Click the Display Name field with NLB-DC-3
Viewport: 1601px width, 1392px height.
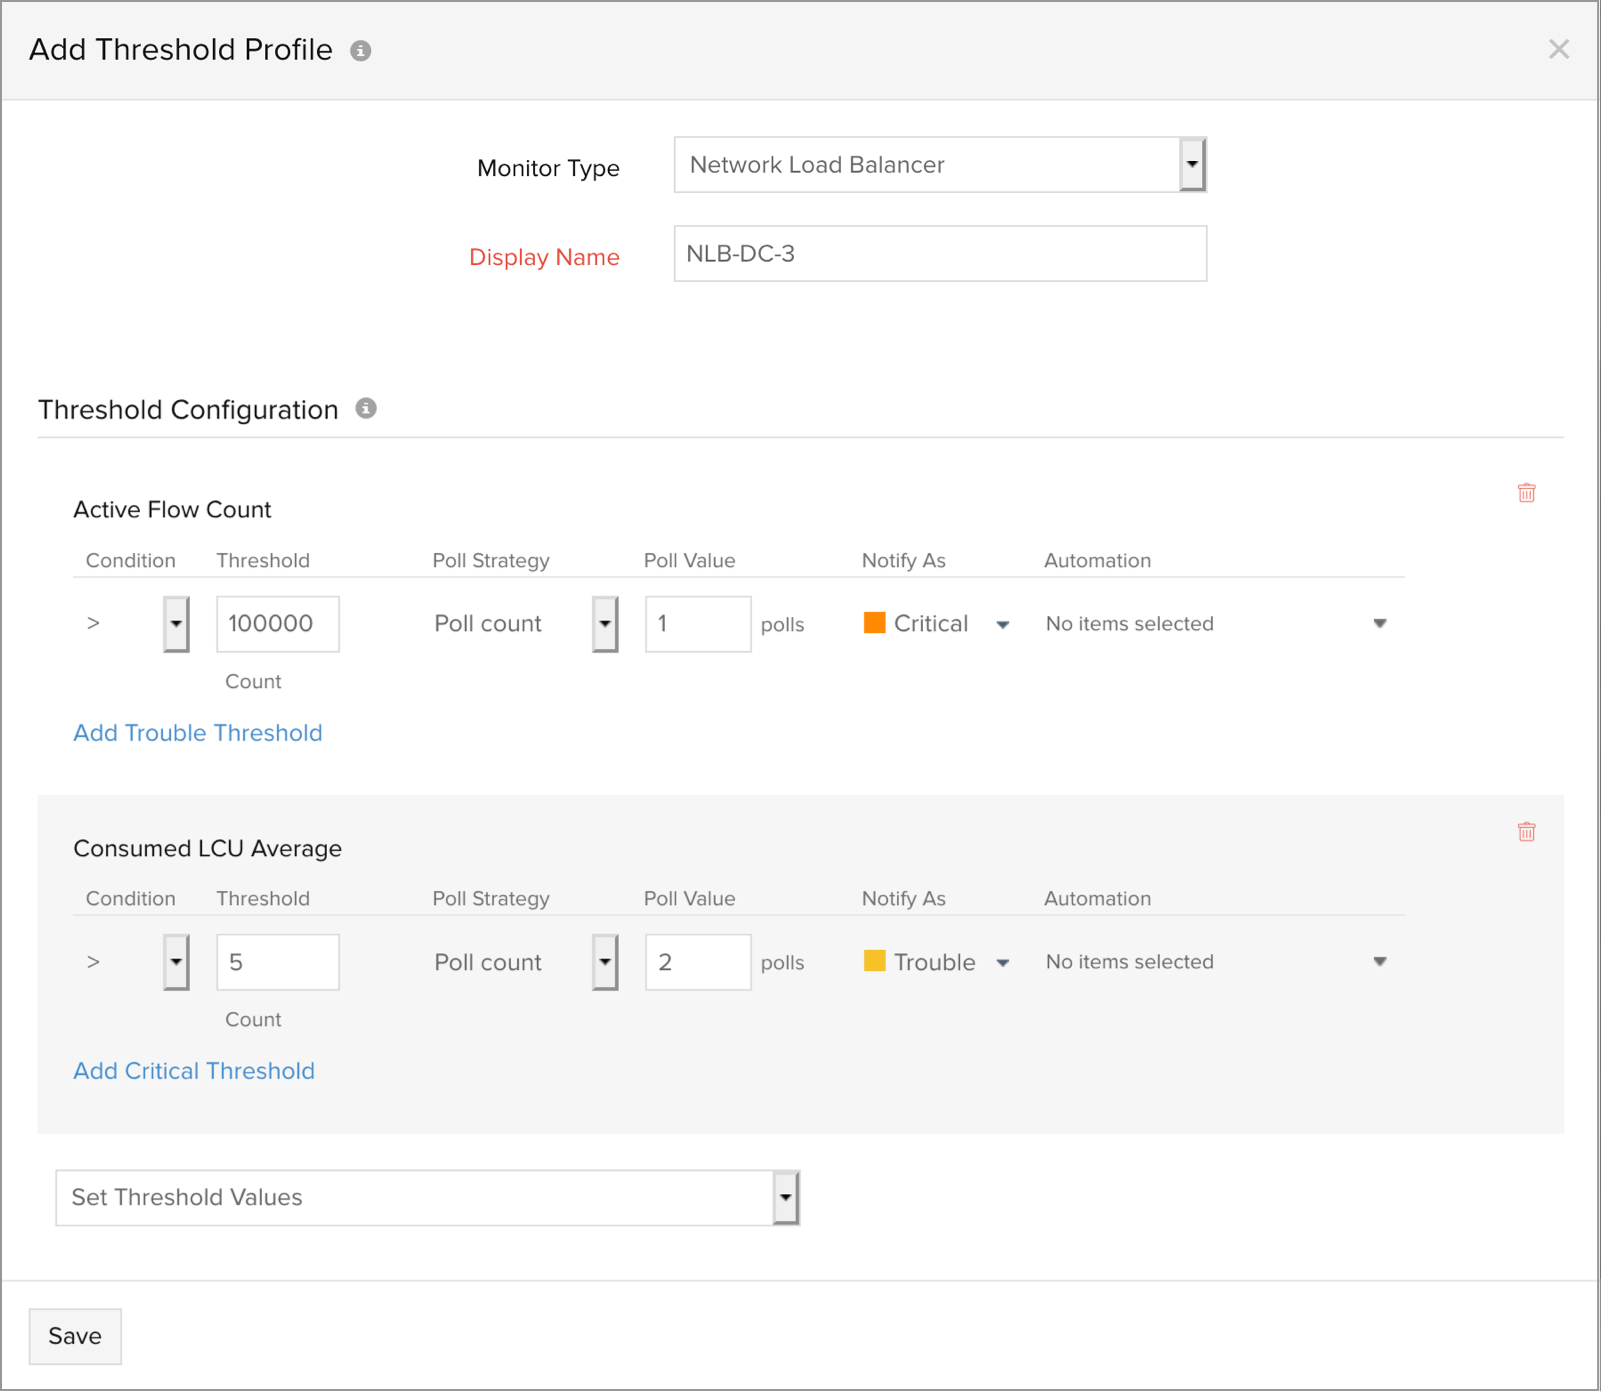(940, 254)
